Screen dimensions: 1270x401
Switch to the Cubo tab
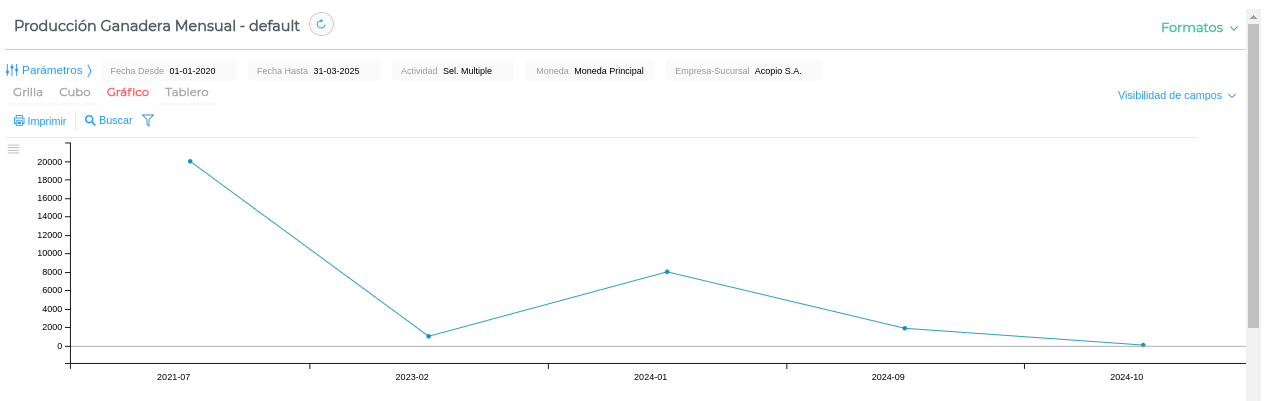(75, 92)
